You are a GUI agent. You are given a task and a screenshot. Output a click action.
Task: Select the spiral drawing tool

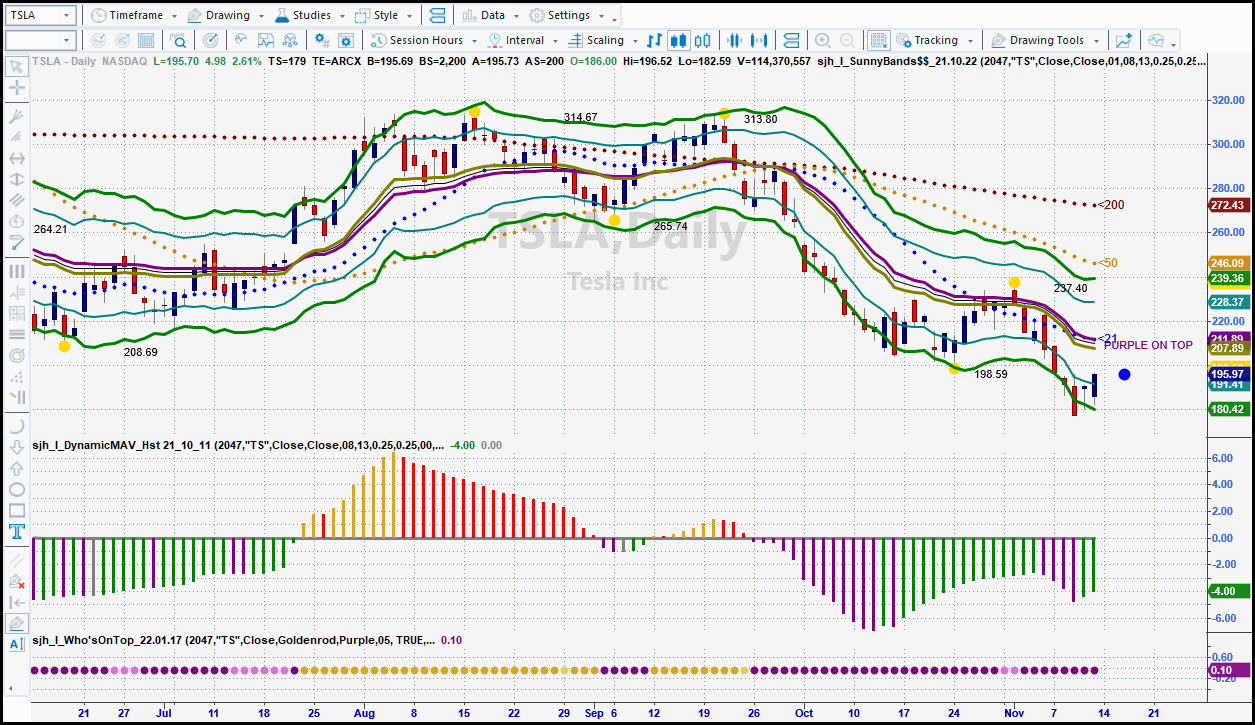coord(16,355)
